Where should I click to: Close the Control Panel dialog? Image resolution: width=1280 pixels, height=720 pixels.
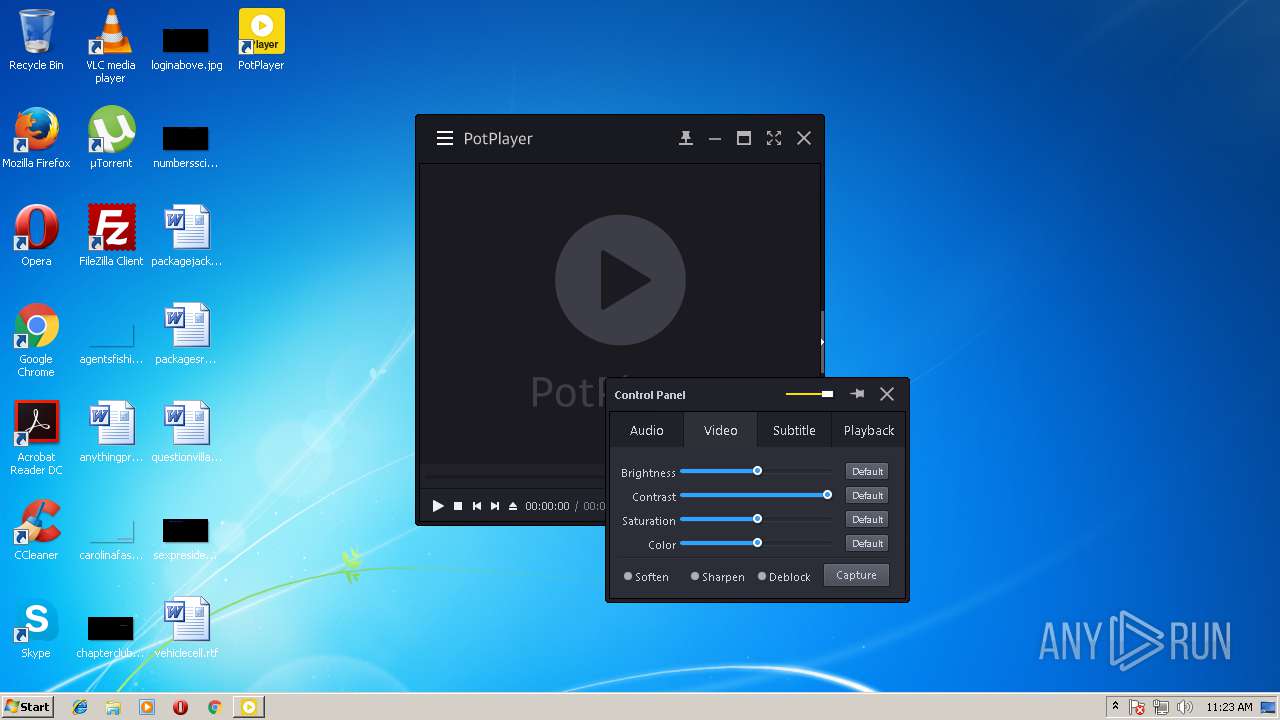[887, 394]
